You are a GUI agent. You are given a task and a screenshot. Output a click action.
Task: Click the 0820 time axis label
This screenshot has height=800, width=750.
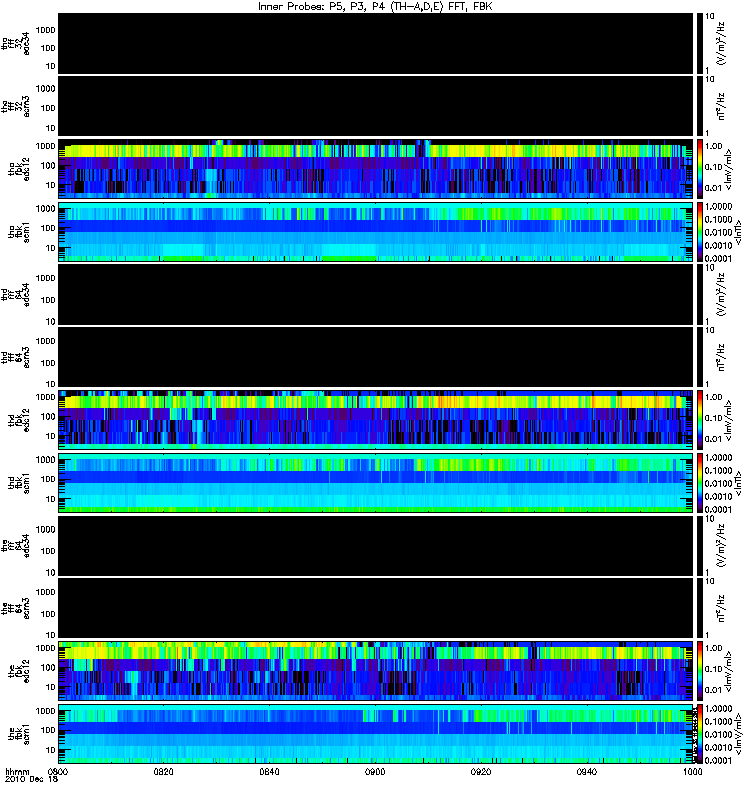[163, 771]
